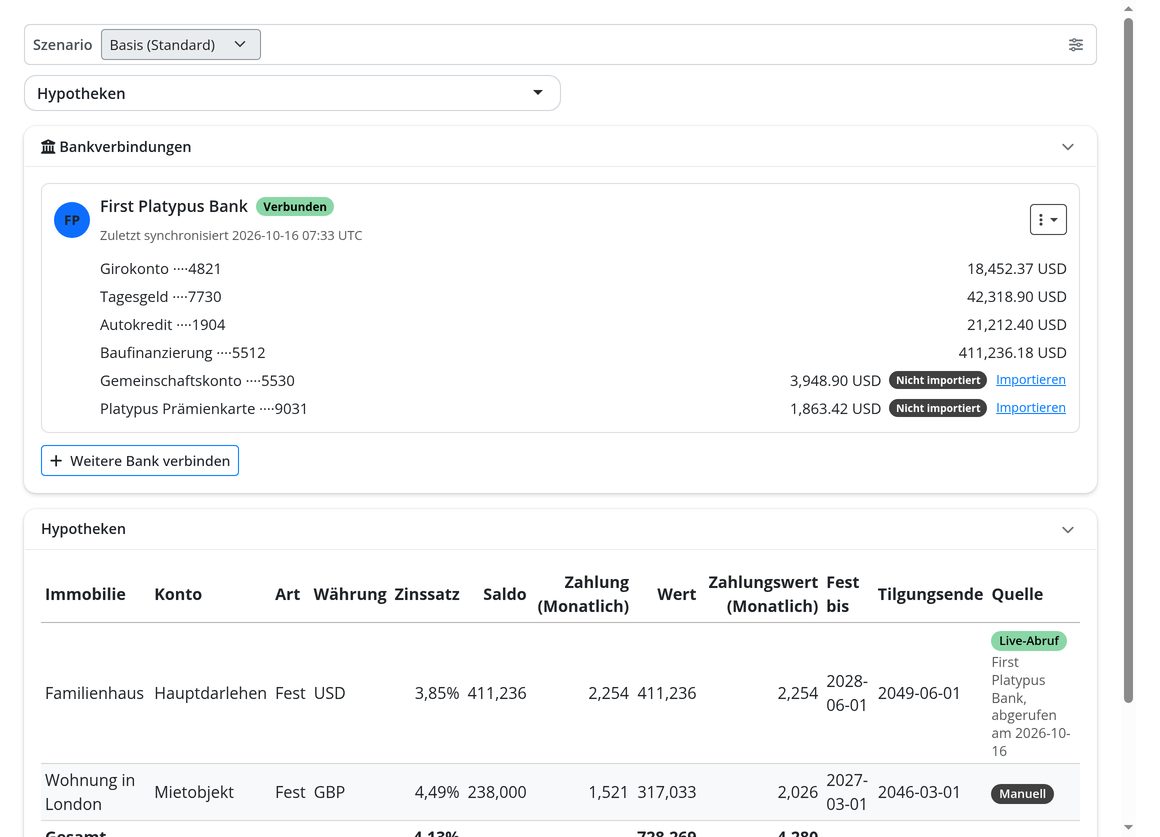This screenshot has width=1160, height=837.
Task: Click the page vertical scrollbar
Action: [x=1128, y=360]
